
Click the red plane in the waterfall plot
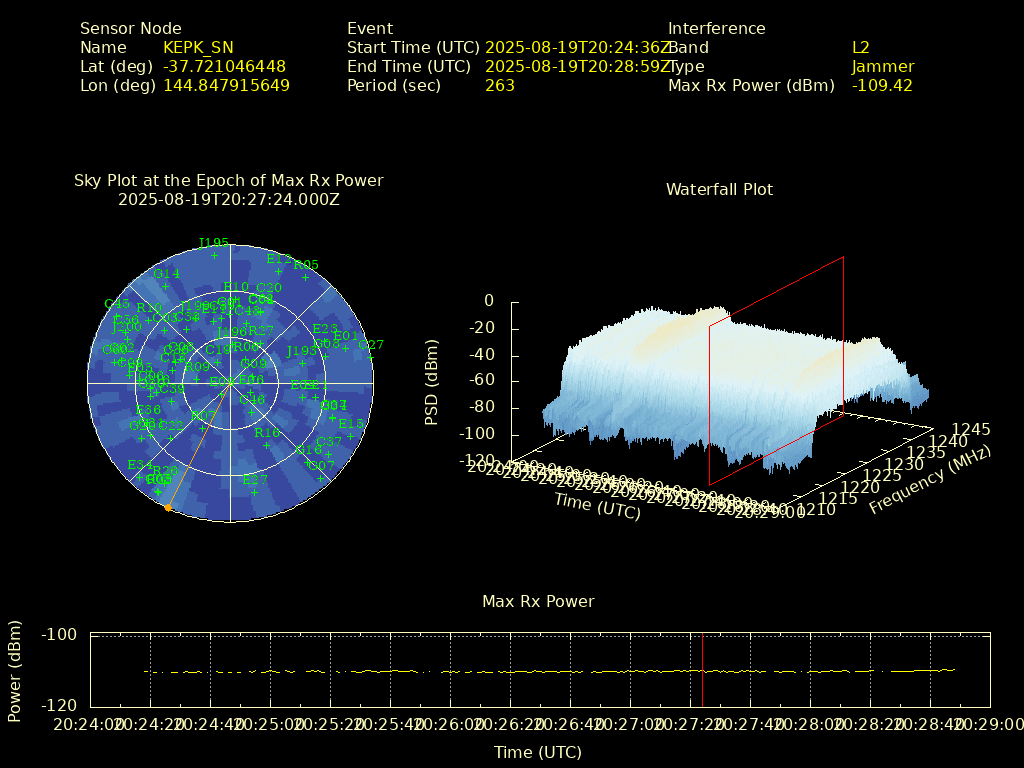pos(776,360)
